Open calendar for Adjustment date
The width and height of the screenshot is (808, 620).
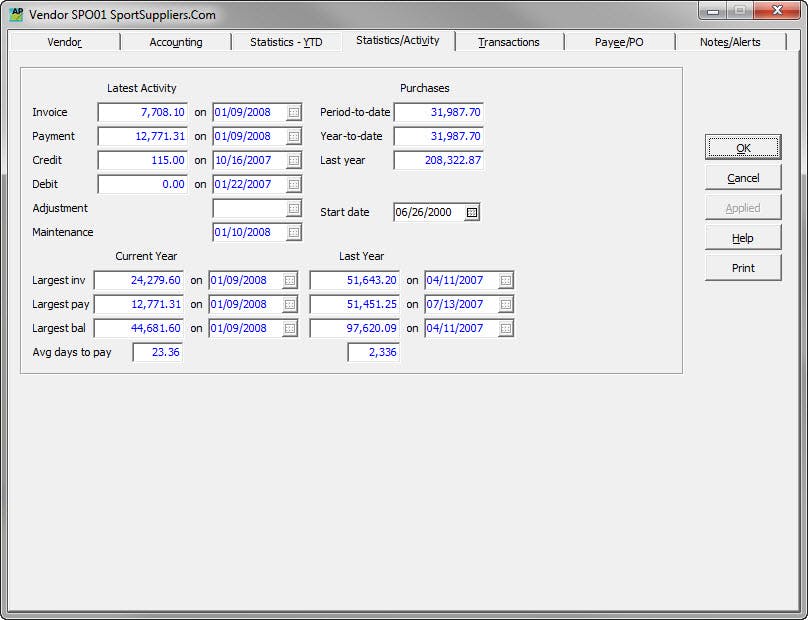[x=294, y=208]
